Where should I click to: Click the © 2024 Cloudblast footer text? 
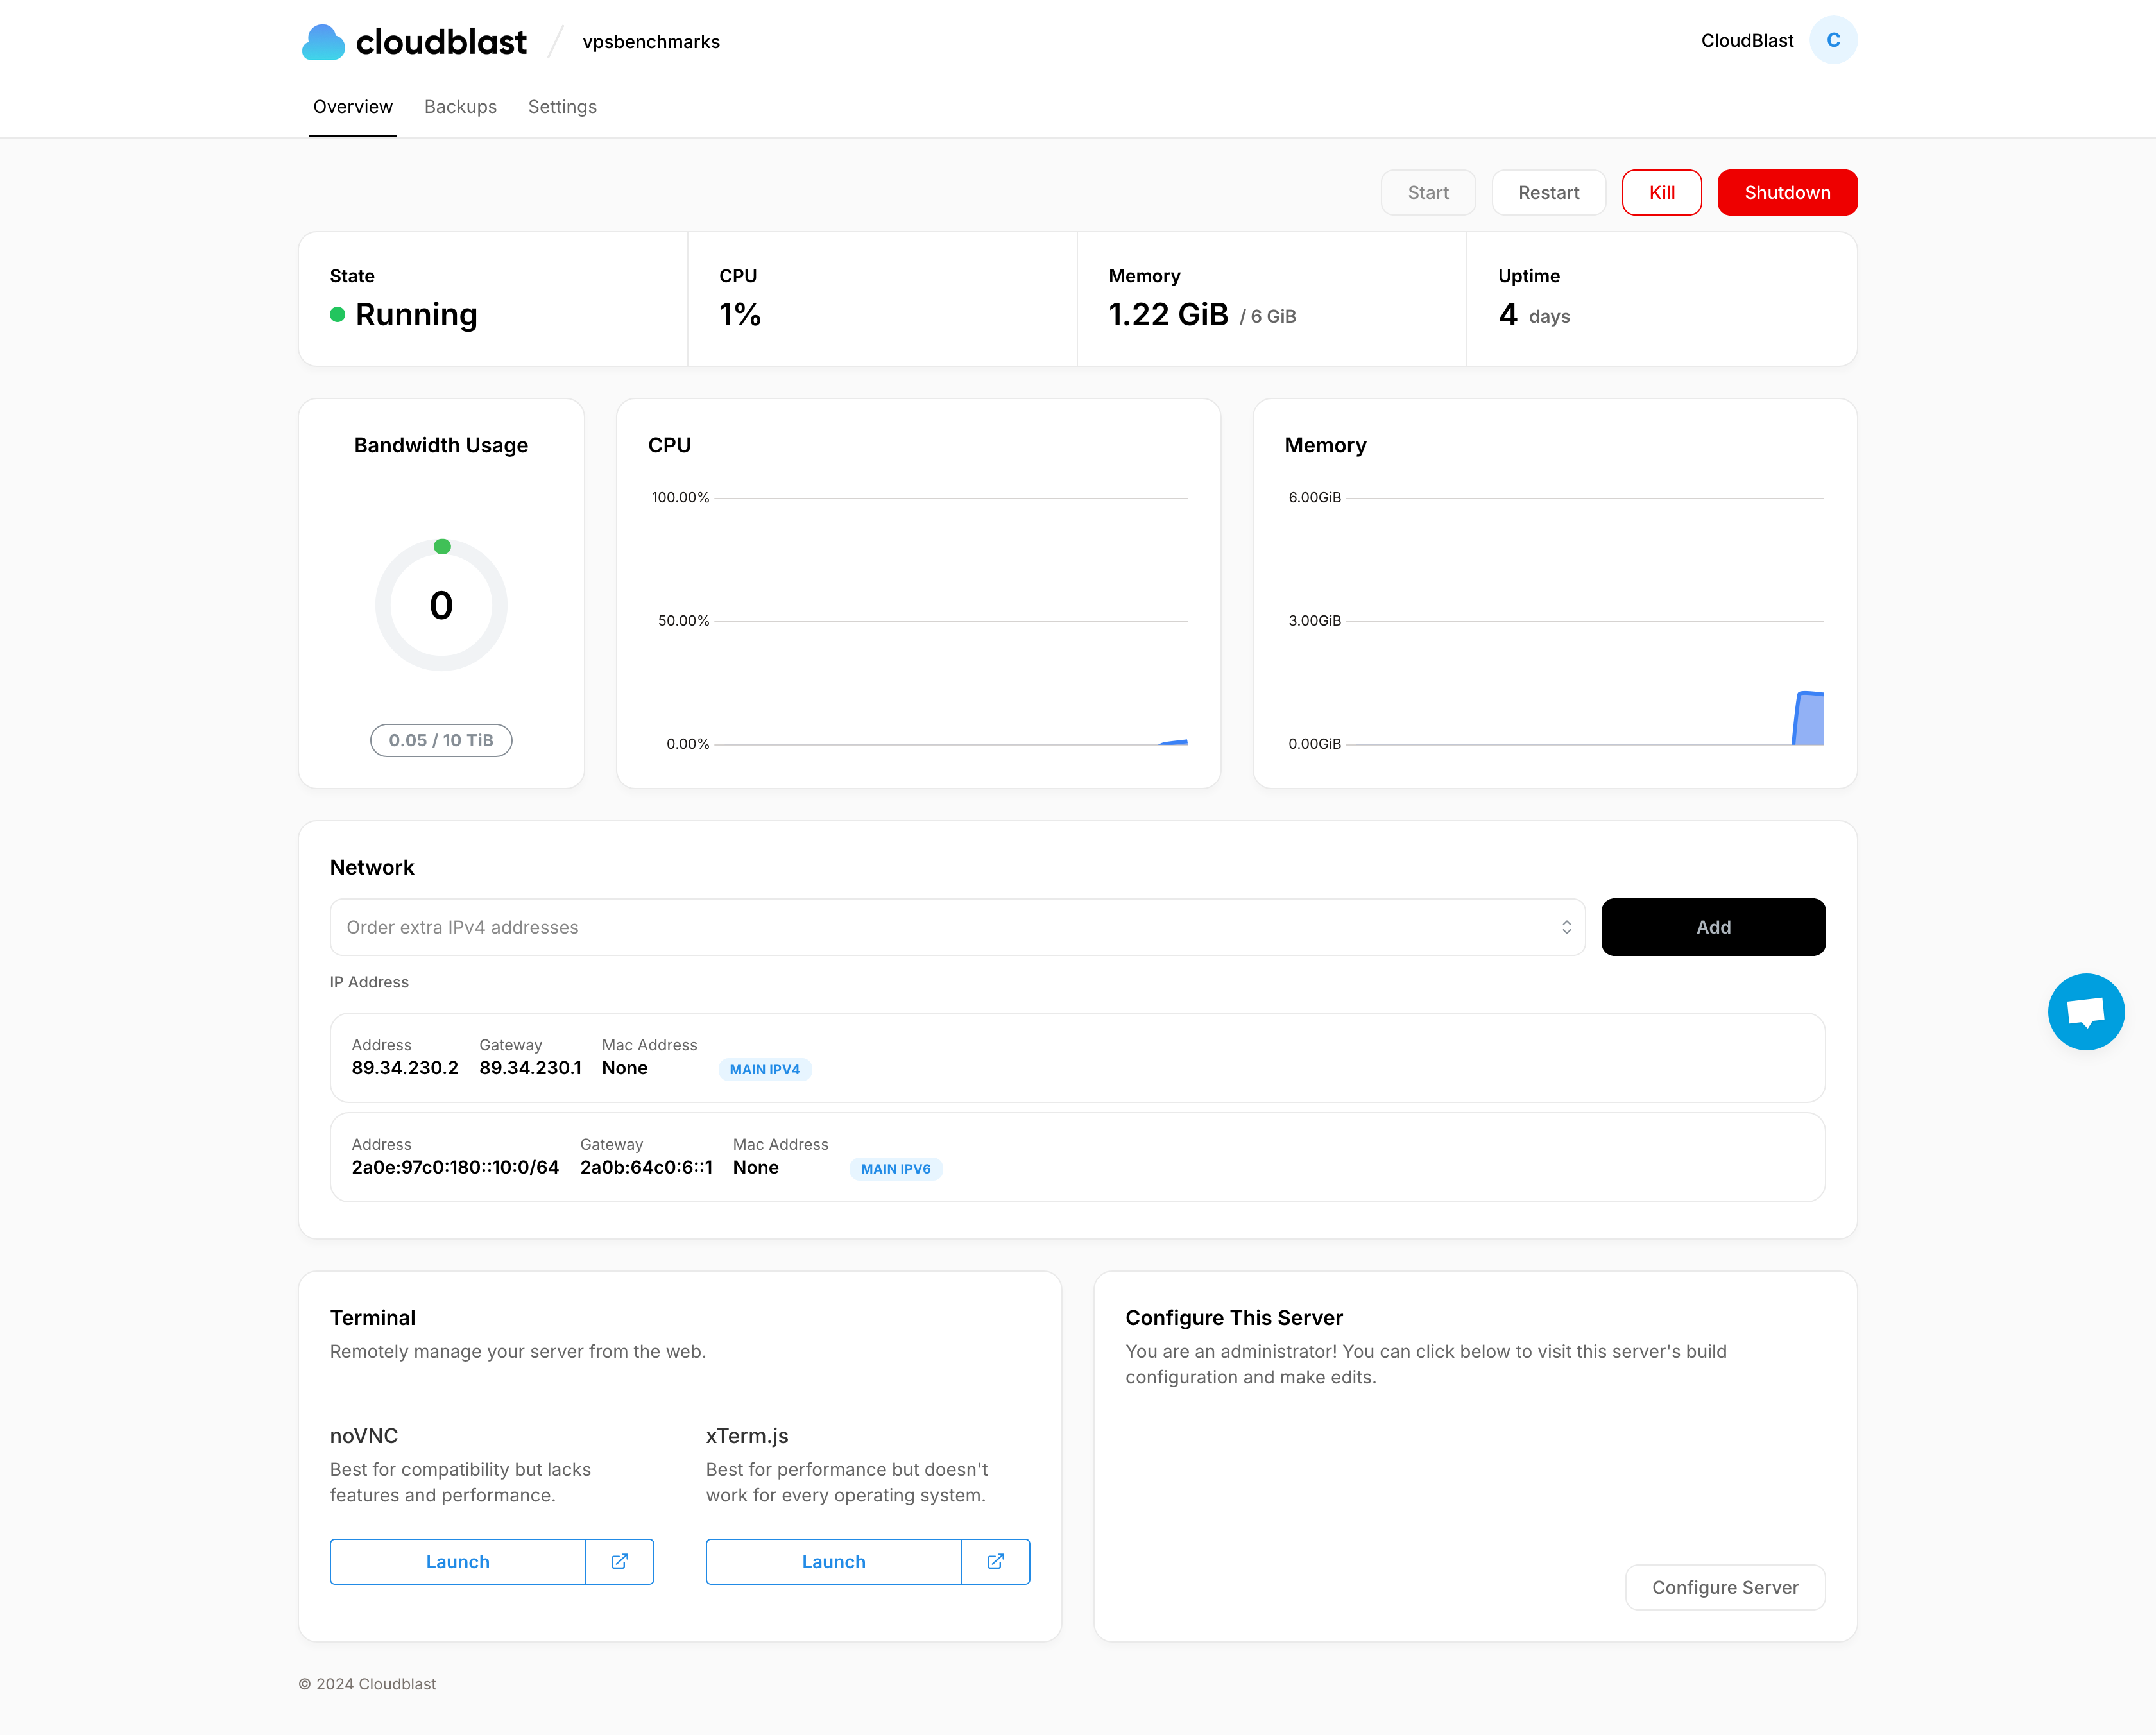tap(367, 1684)
